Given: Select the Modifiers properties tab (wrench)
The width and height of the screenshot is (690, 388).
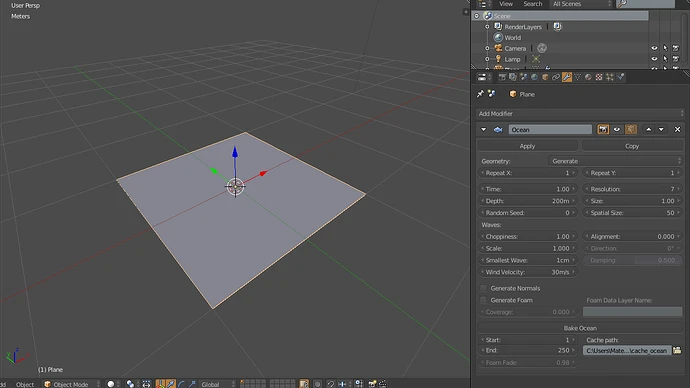Looking at the screenshot, I should tap(567, 77).
